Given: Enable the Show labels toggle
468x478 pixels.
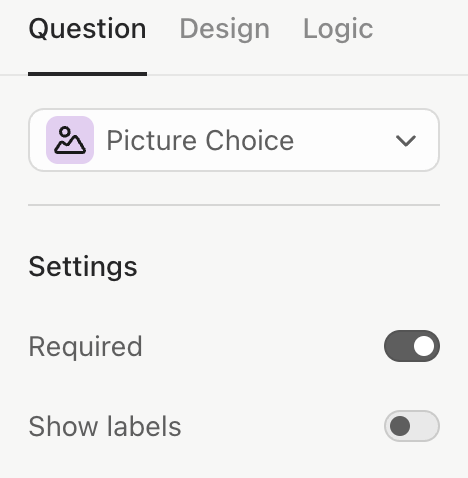Looking at the screenshot, I should coord(412,426).
